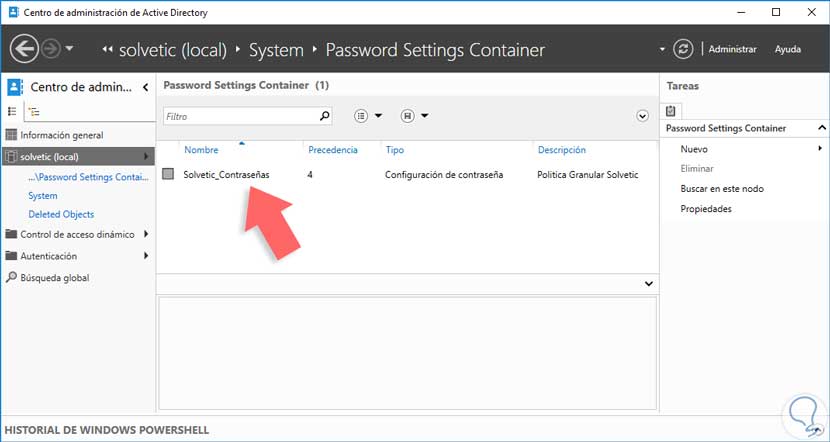Click the Tareas clipboard icon
The image size is (830, 442).
(x=670, y=111)
